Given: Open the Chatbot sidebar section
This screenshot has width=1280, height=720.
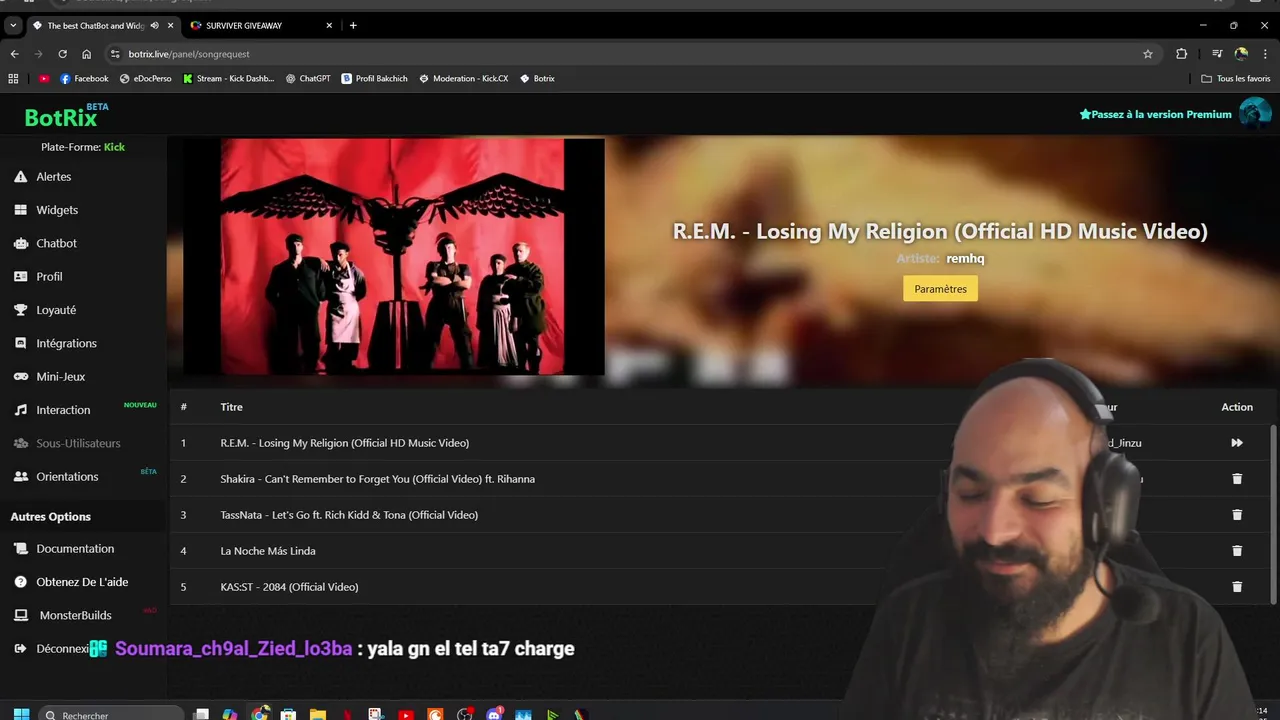Looking at the screenshot, I should point(56,243).
